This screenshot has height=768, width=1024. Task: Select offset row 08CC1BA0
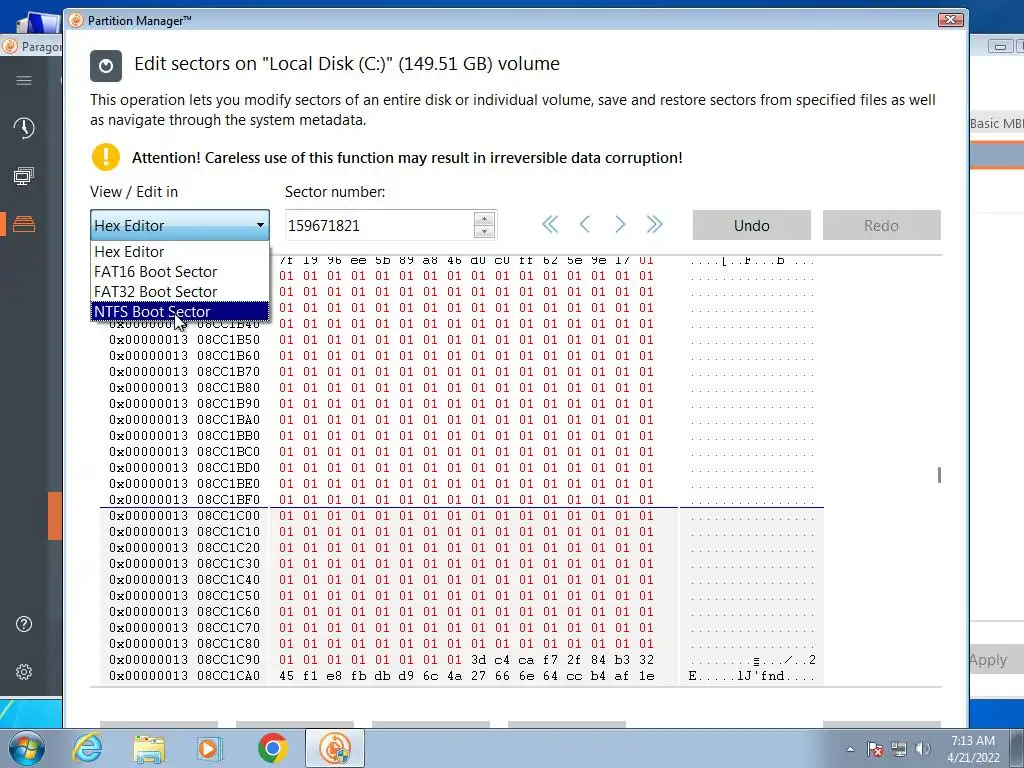[185, 420]
